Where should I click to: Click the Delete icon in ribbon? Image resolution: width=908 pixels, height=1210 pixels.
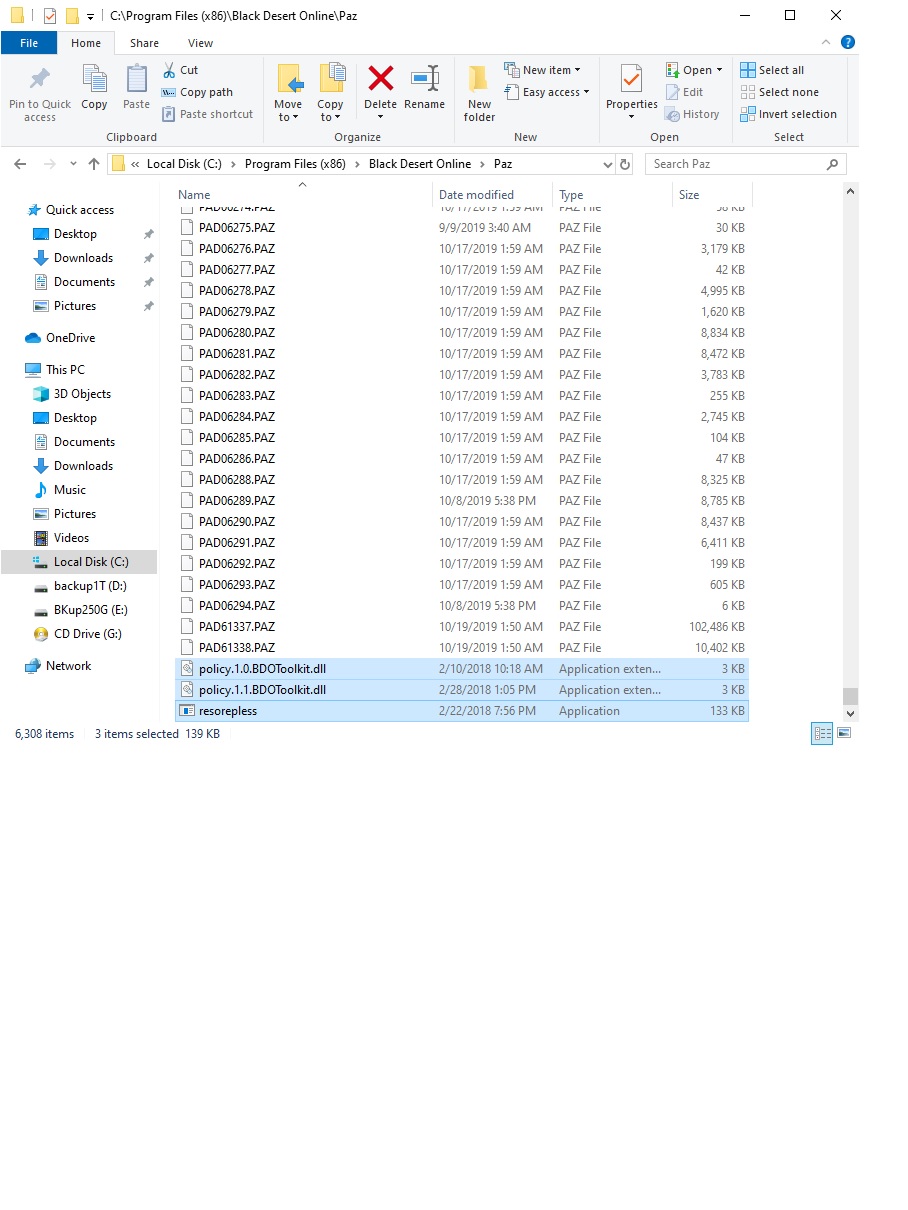[x=380, y=80]
